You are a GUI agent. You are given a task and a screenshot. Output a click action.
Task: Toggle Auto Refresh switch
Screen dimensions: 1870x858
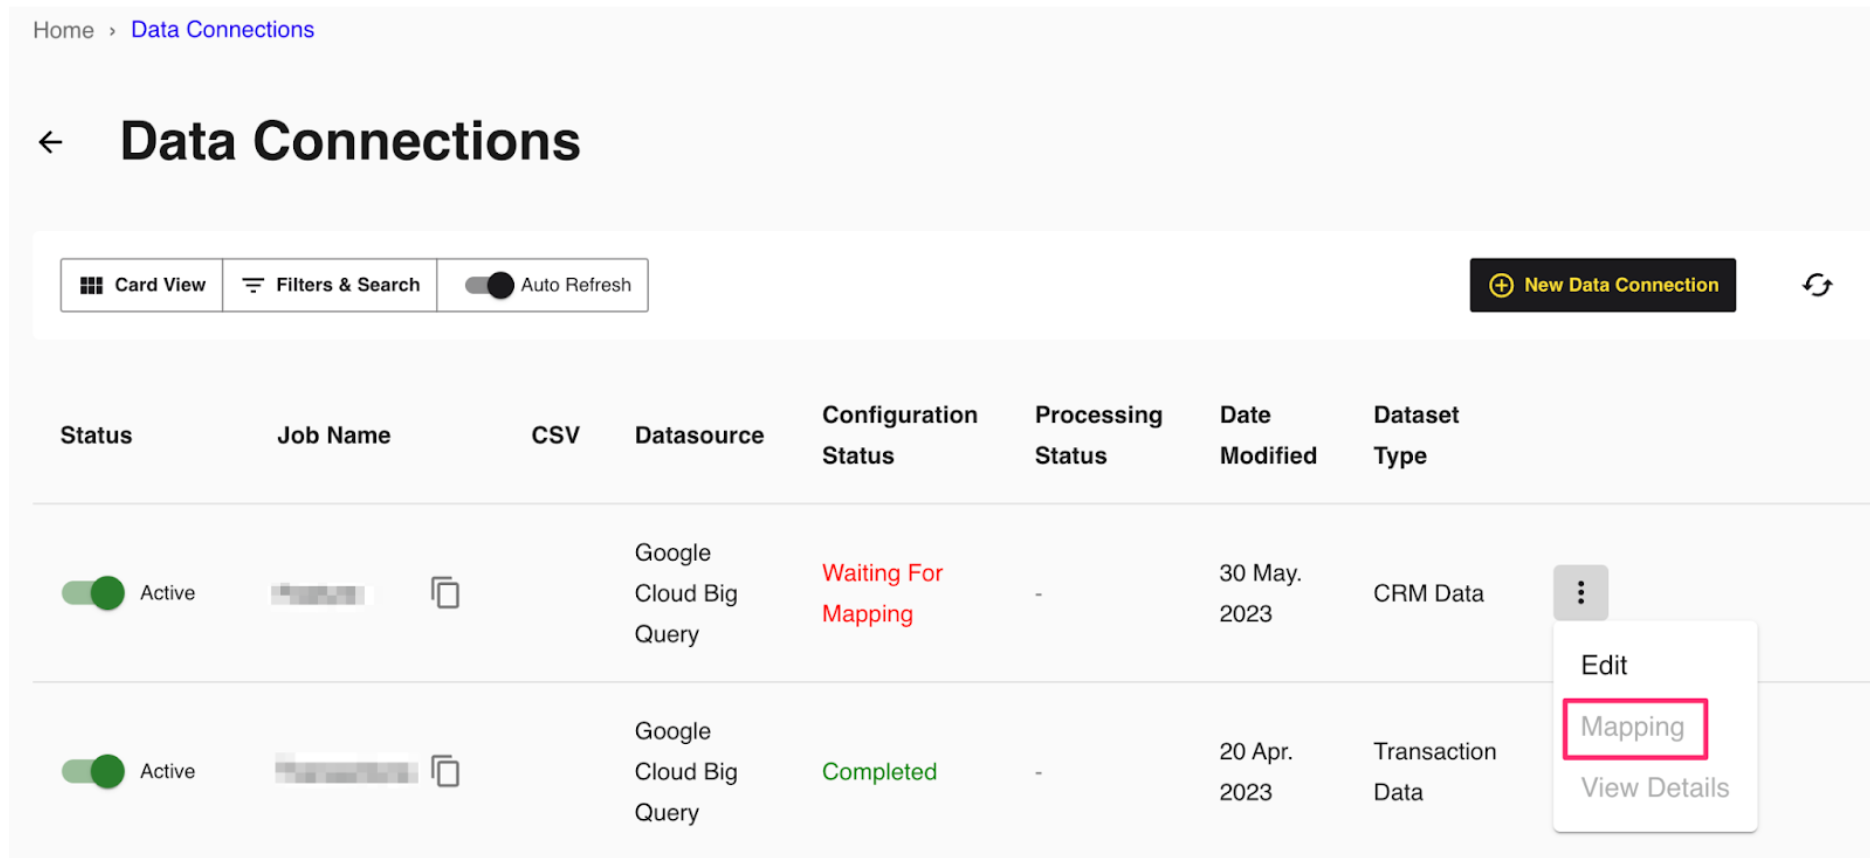489,285
